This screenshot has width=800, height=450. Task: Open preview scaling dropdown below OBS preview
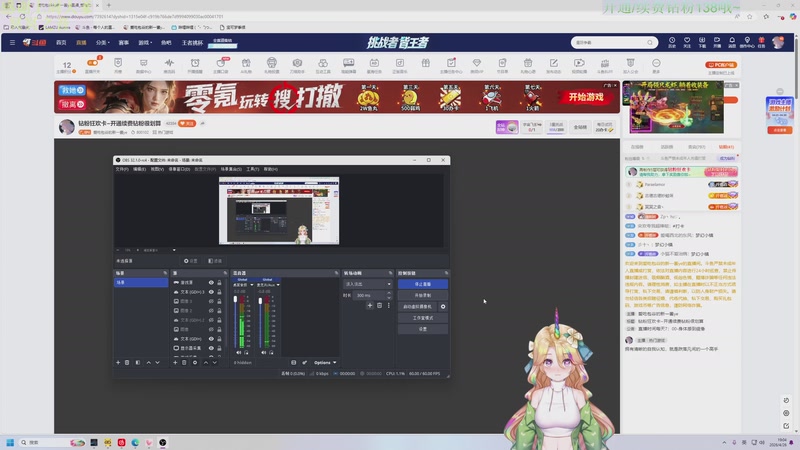click(x=174, y=250)
